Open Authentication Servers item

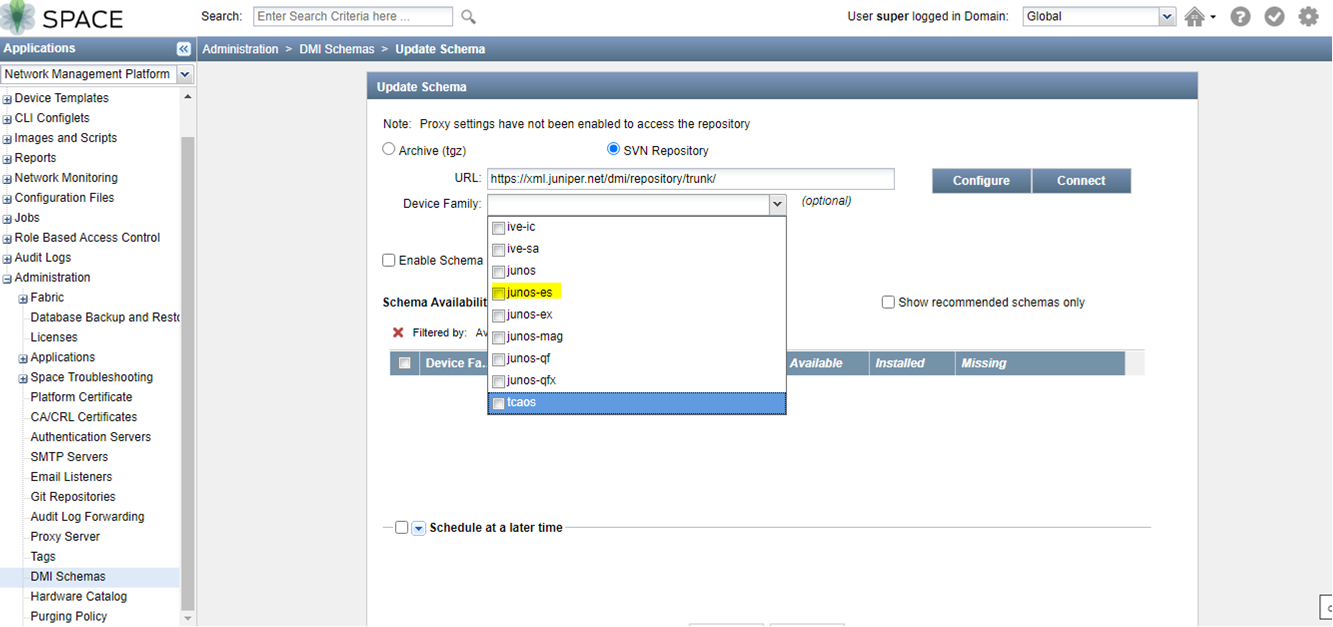91,437
